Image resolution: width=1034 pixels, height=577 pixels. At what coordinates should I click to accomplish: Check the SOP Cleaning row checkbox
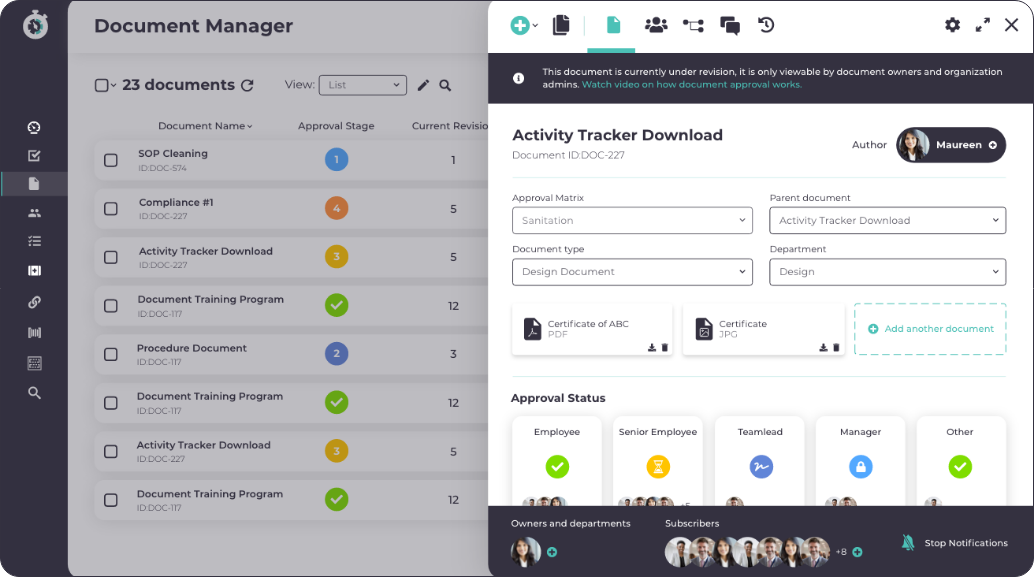pos(111,160)
